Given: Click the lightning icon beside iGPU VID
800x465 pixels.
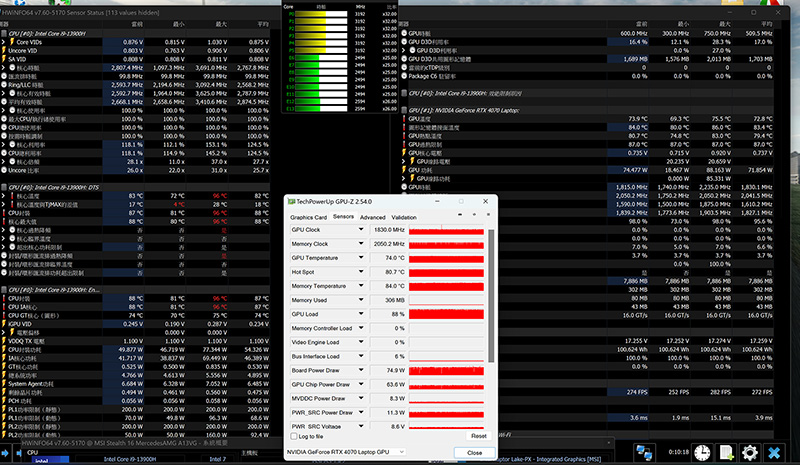Looking at the screenshot, I should tap(4, 324).
